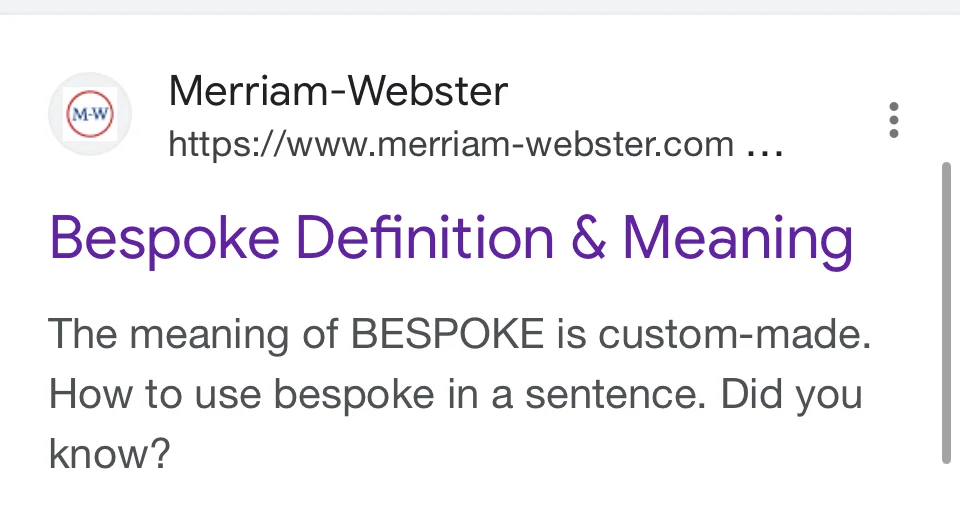Open the three-dot result options menu

tap(893, 120)
